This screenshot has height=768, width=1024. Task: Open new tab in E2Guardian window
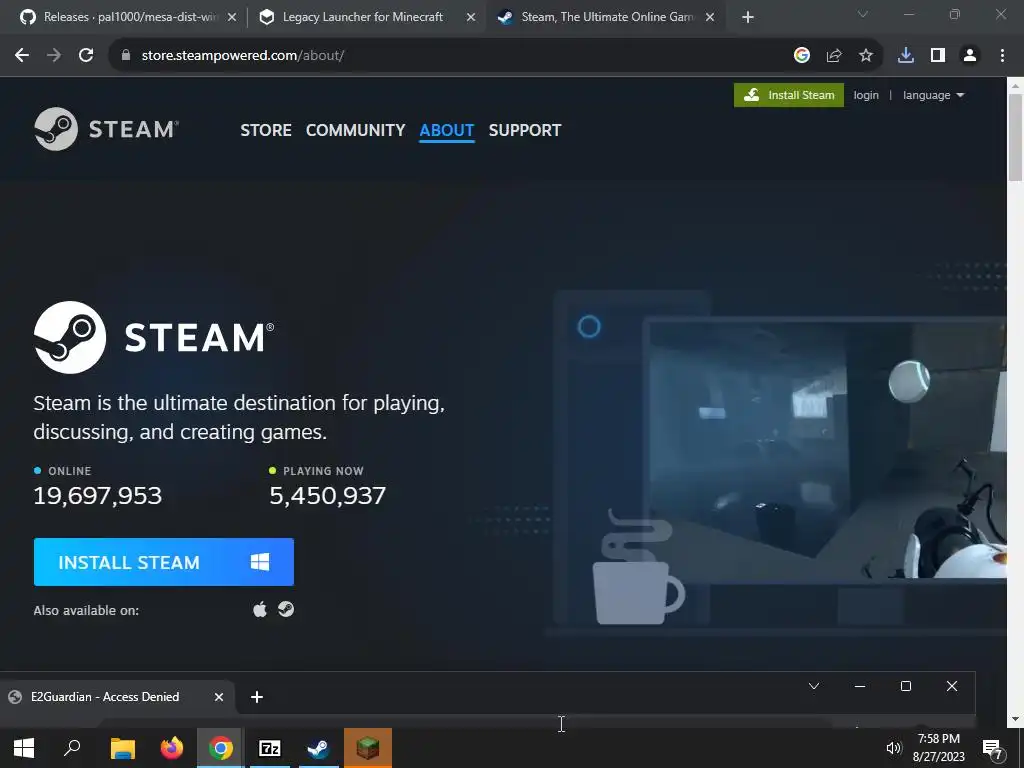[x=257, y=697]
